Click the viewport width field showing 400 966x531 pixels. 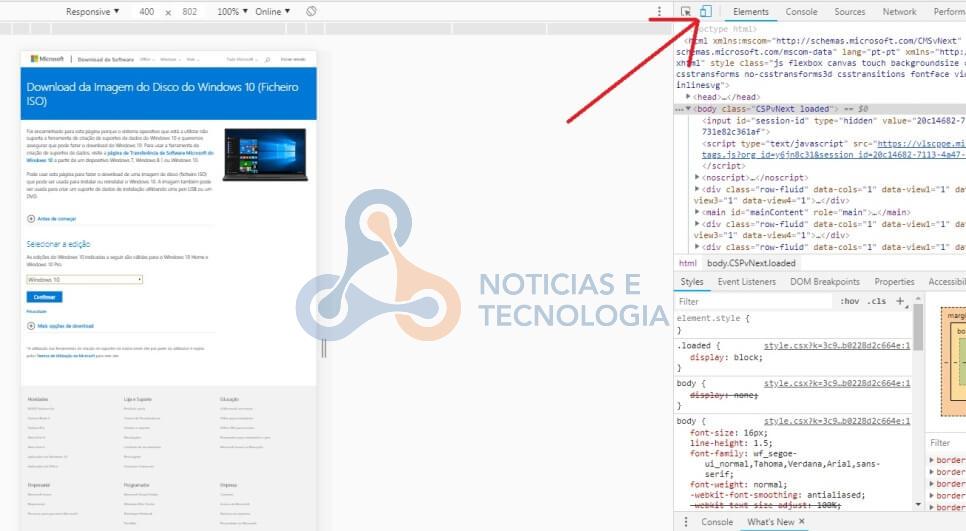[x=147, y=12]
